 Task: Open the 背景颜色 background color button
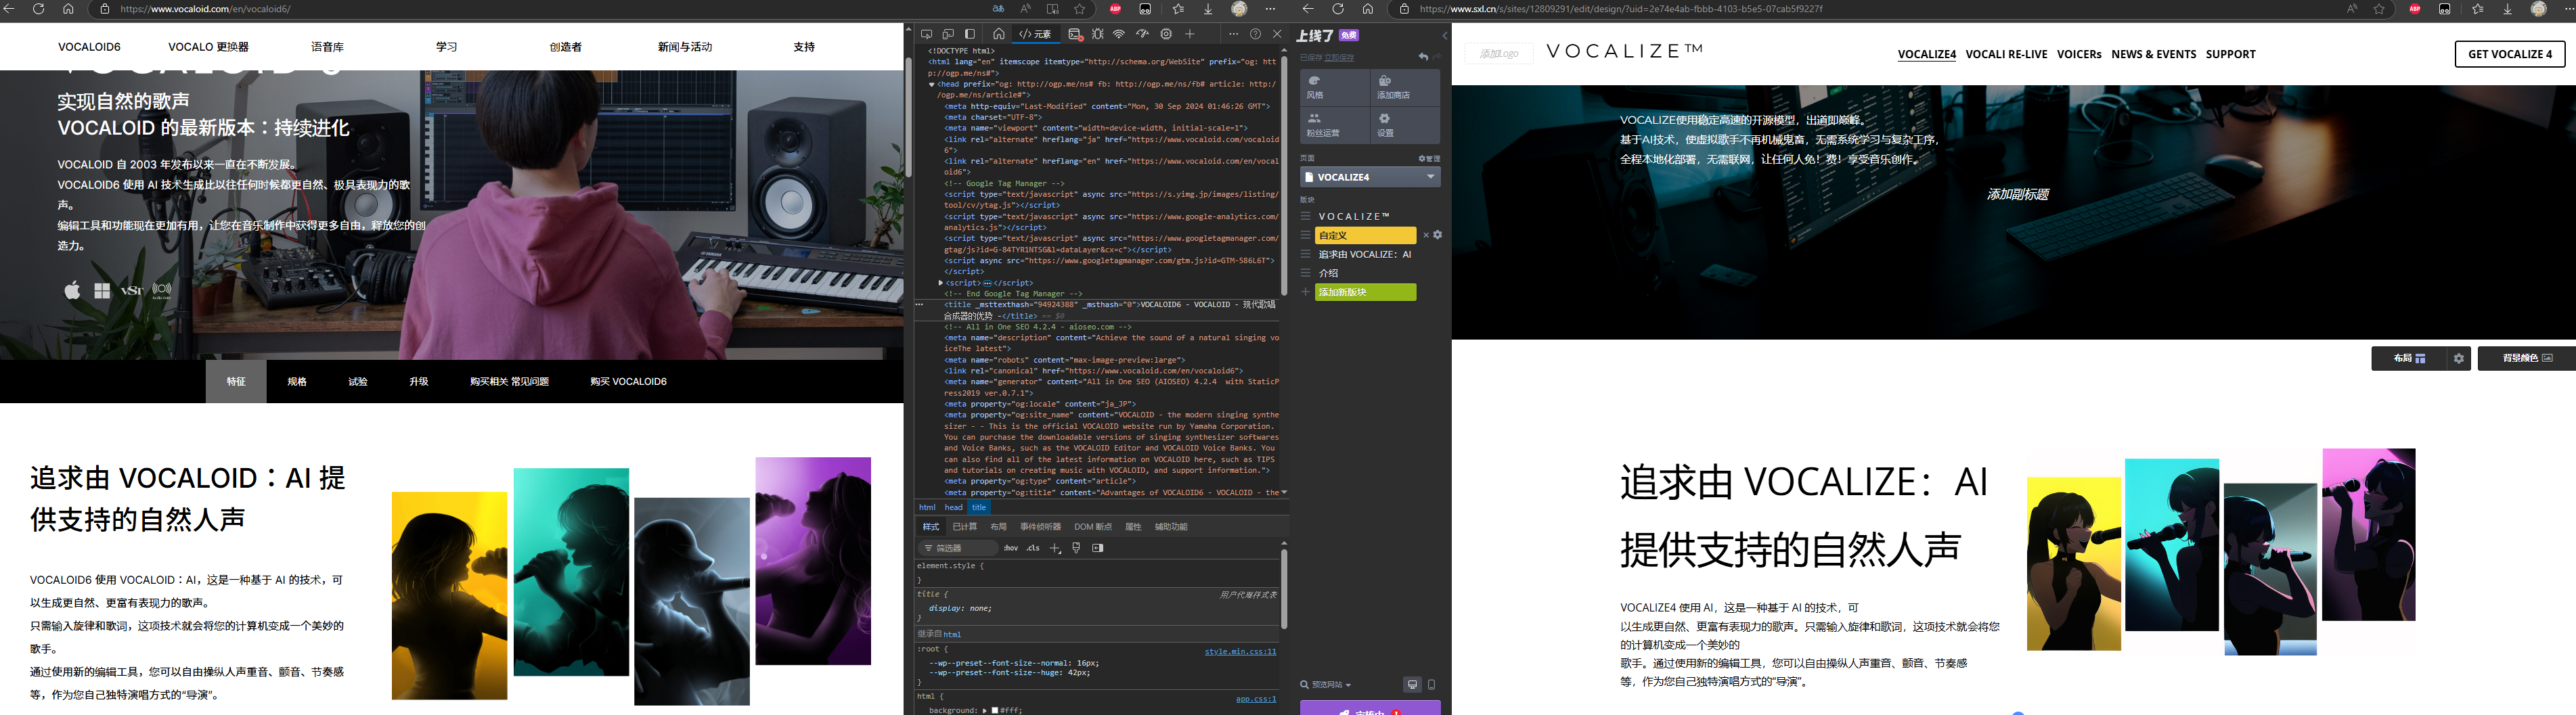coord(2527,358)
